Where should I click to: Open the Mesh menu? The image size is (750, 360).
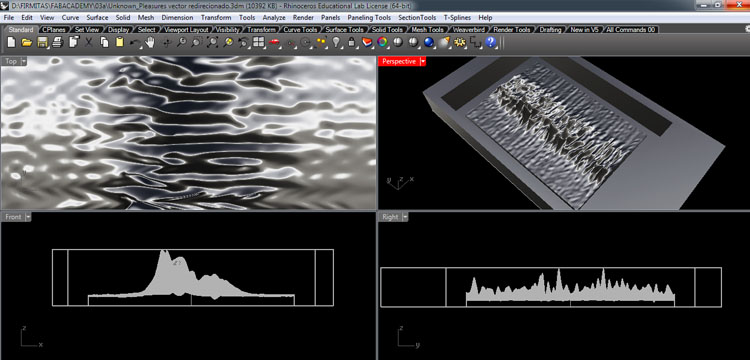pyautogui.click(x=146, y=18)
